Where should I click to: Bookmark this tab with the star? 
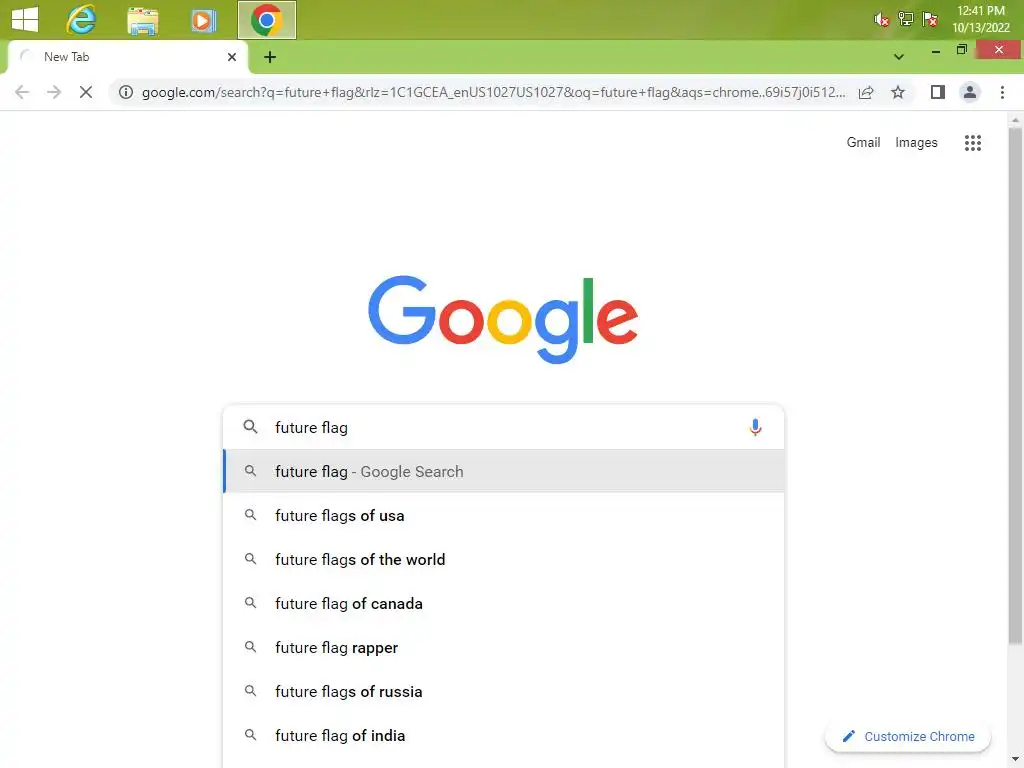(898, 92)
